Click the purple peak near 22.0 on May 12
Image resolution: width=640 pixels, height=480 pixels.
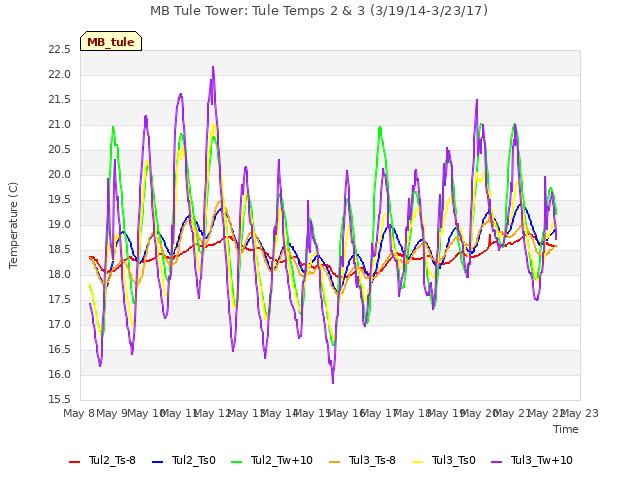pos(213,67)
